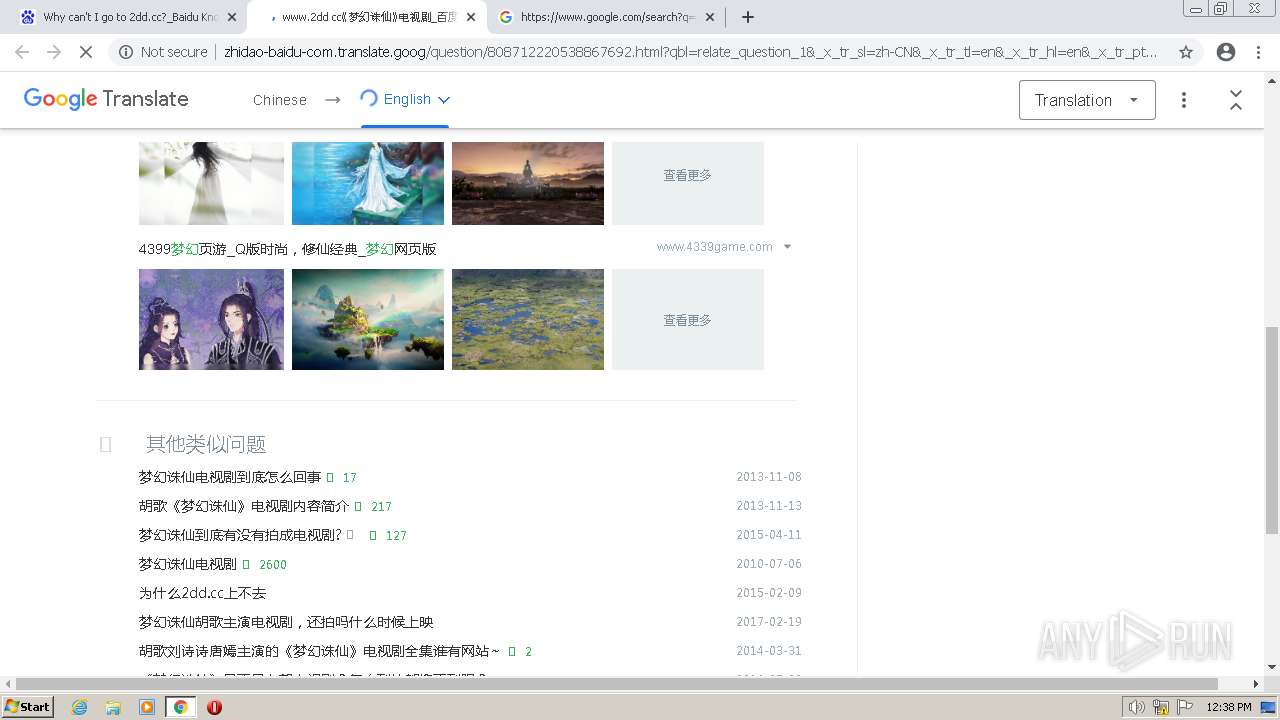This screenshot has width=1280, height=720.
Task: Open the network tray icon
Action: (x=1161, y=707)
